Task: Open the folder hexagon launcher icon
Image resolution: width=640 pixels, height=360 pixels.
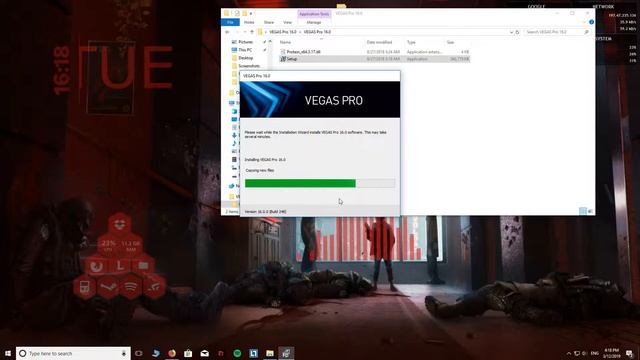Action: 143,266
